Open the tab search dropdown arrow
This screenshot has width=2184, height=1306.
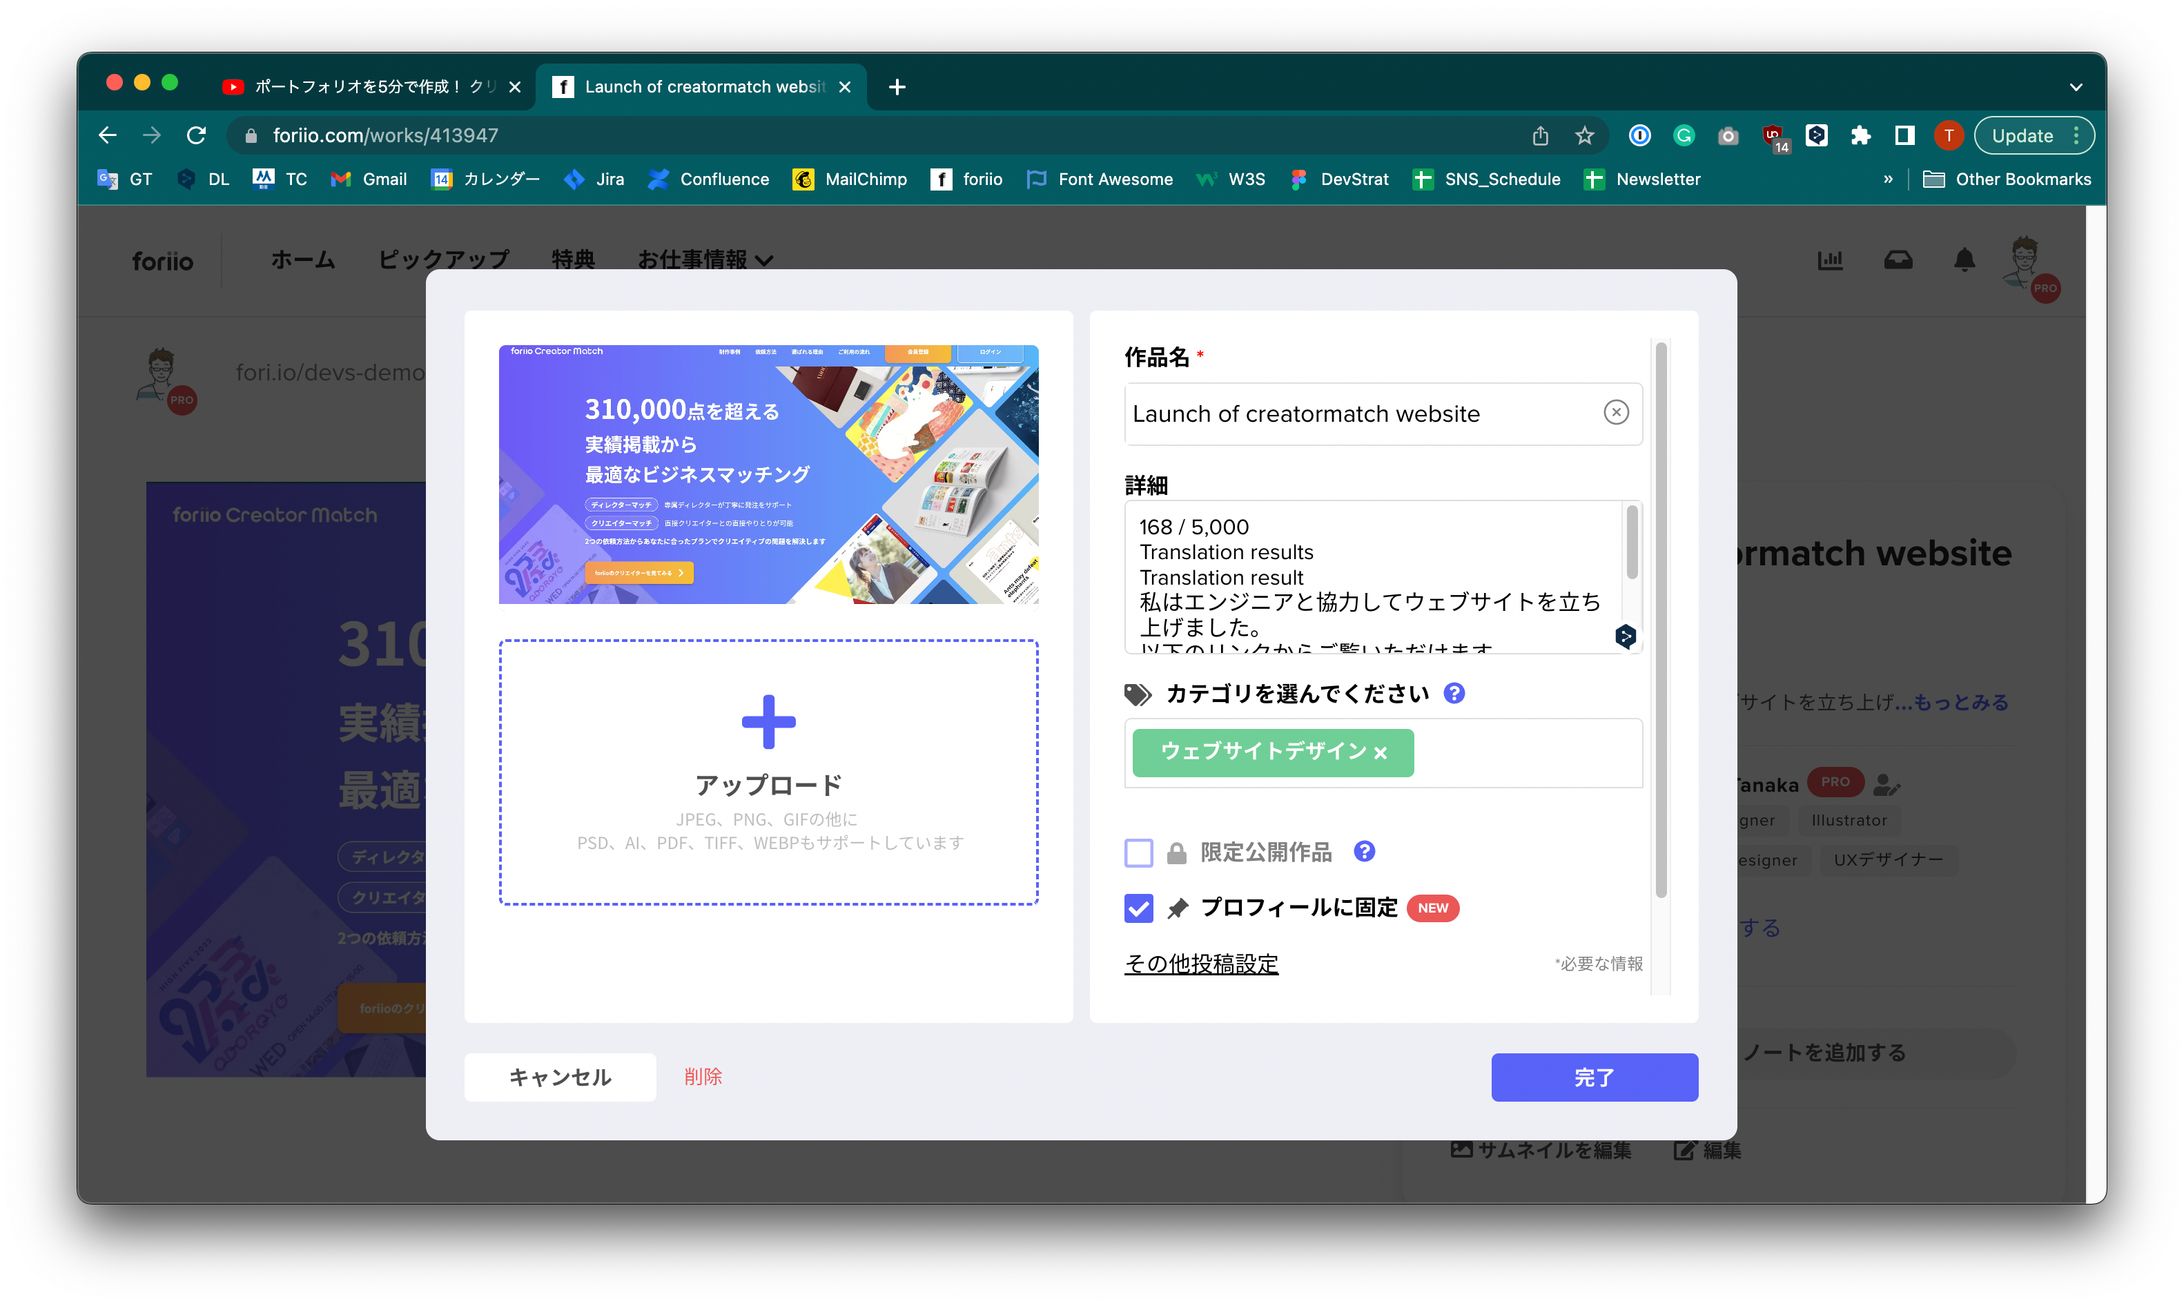[2076, 87]
